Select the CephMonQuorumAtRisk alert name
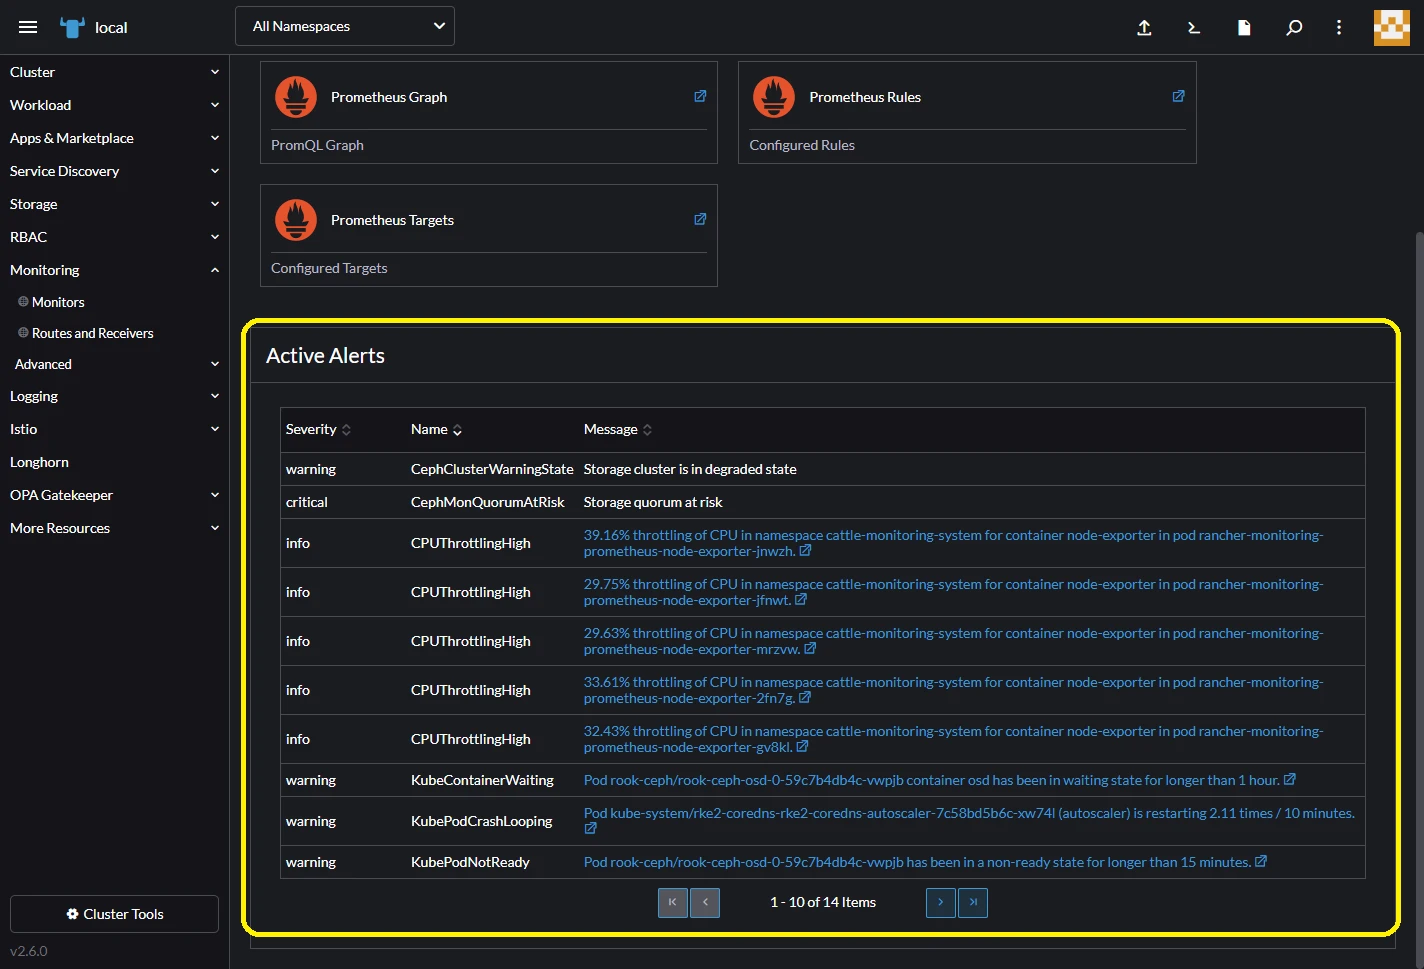Screen dimensions: 1424x969 (x=488, y=502)
